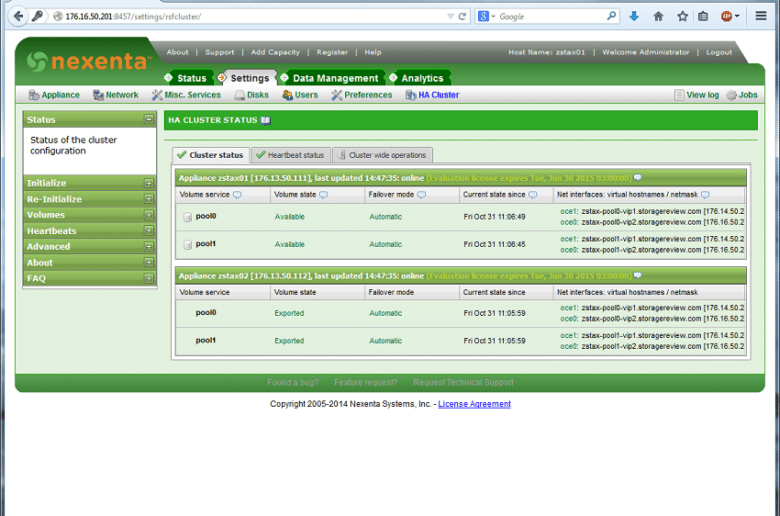Click the key icon beside the address bar
Viewport: 780px width, 516px height.
(x=37, y=16)
